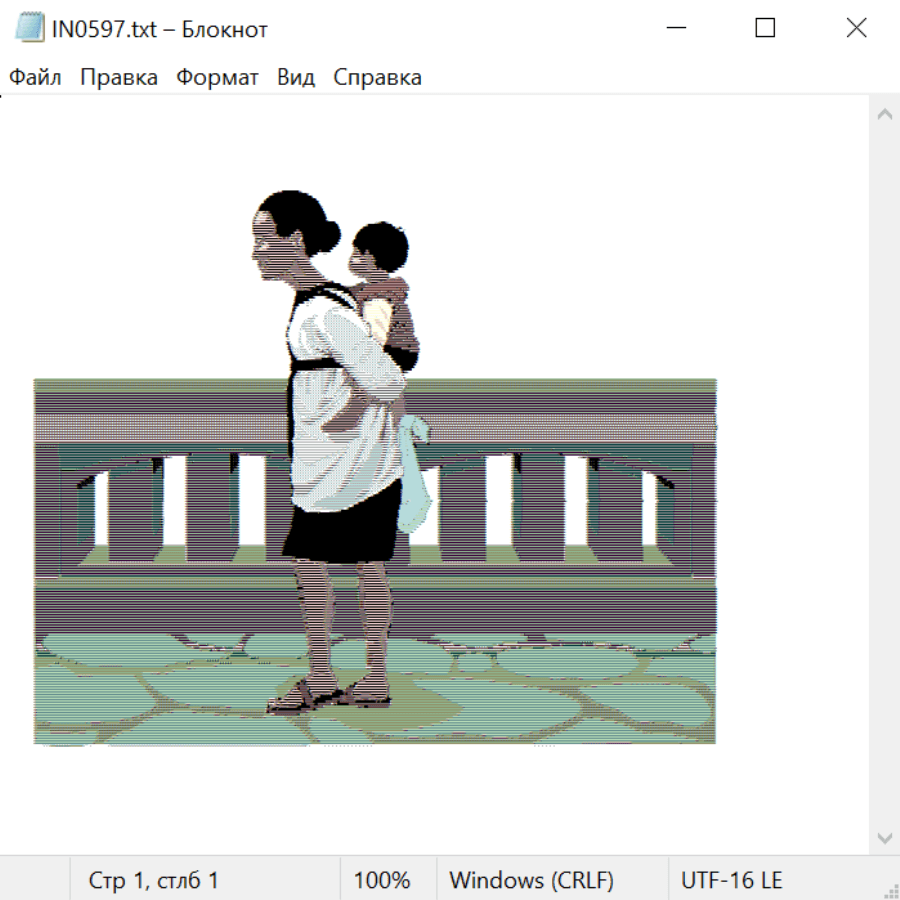Click the 100% zoom level in status bar
Viewport: 900px width, 900px height.
coord(382,880)
